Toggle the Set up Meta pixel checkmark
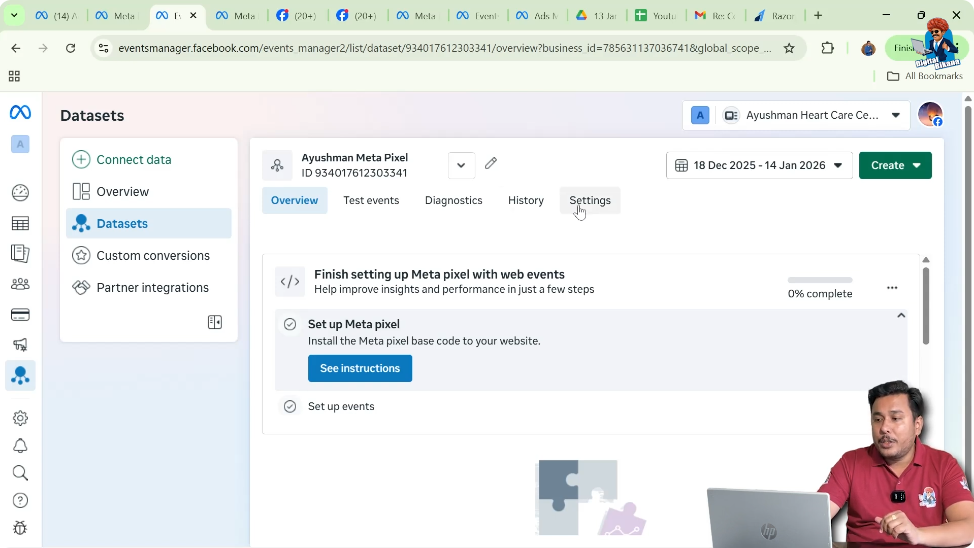This screenshot has width=974, height=548. click(x=290, y=324)
